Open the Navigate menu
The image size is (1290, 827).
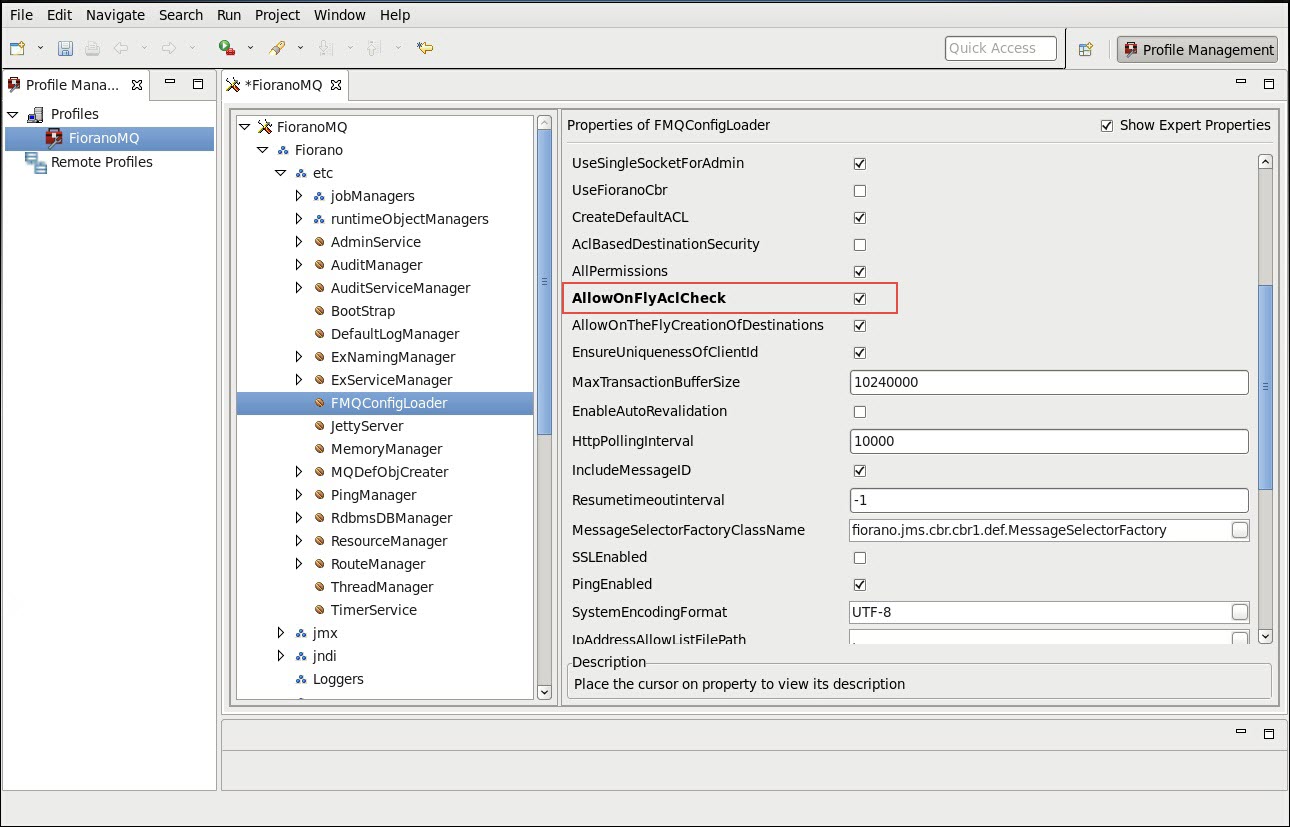pos(115,15)
